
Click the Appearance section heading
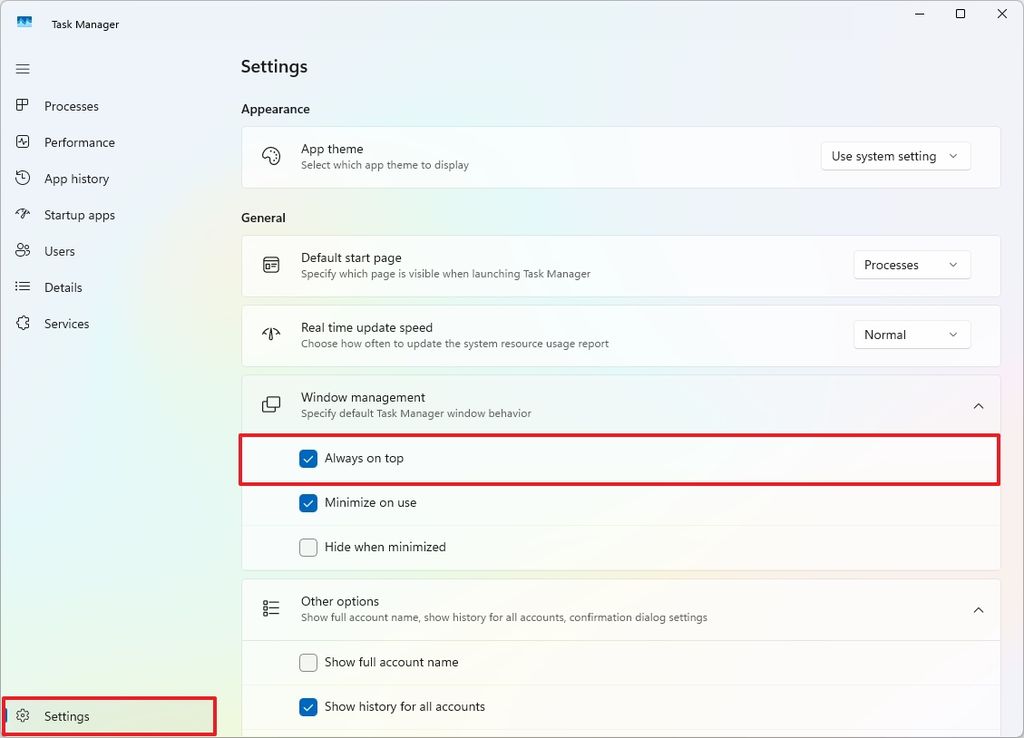point(275,109)
